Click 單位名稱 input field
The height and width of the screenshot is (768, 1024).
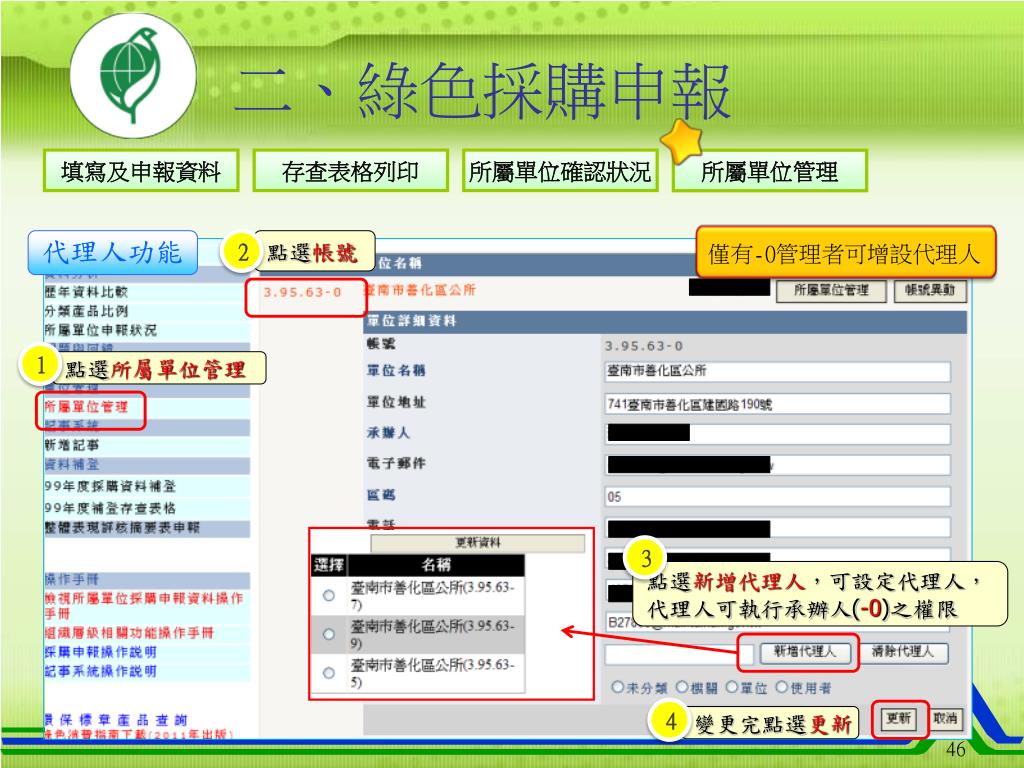tap(777, 371)
